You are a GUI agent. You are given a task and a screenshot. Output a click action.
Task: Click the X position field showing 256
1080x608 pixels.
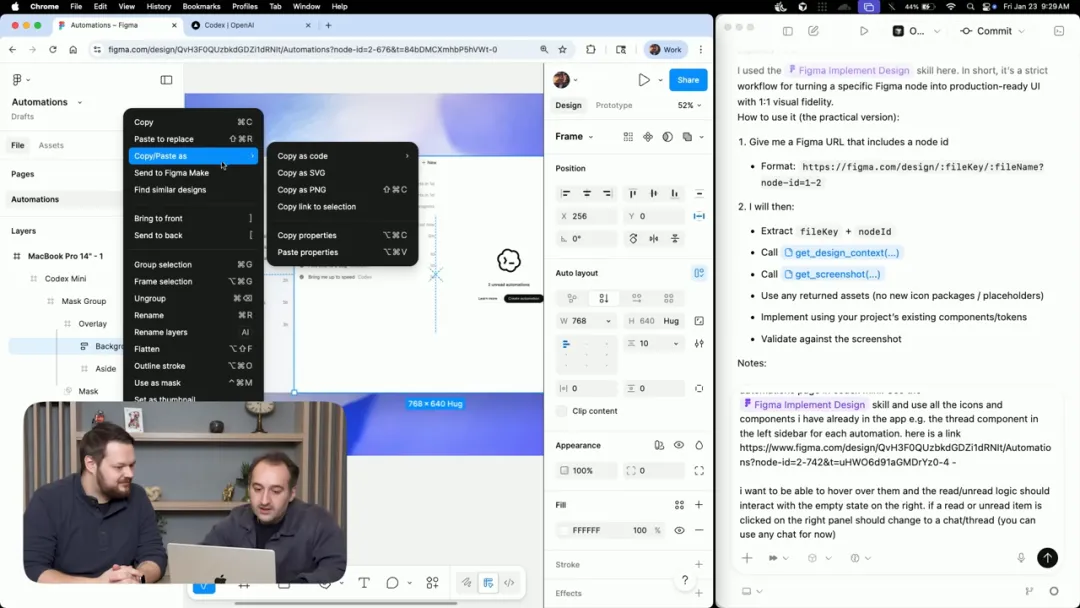click(x=586, y=216)
